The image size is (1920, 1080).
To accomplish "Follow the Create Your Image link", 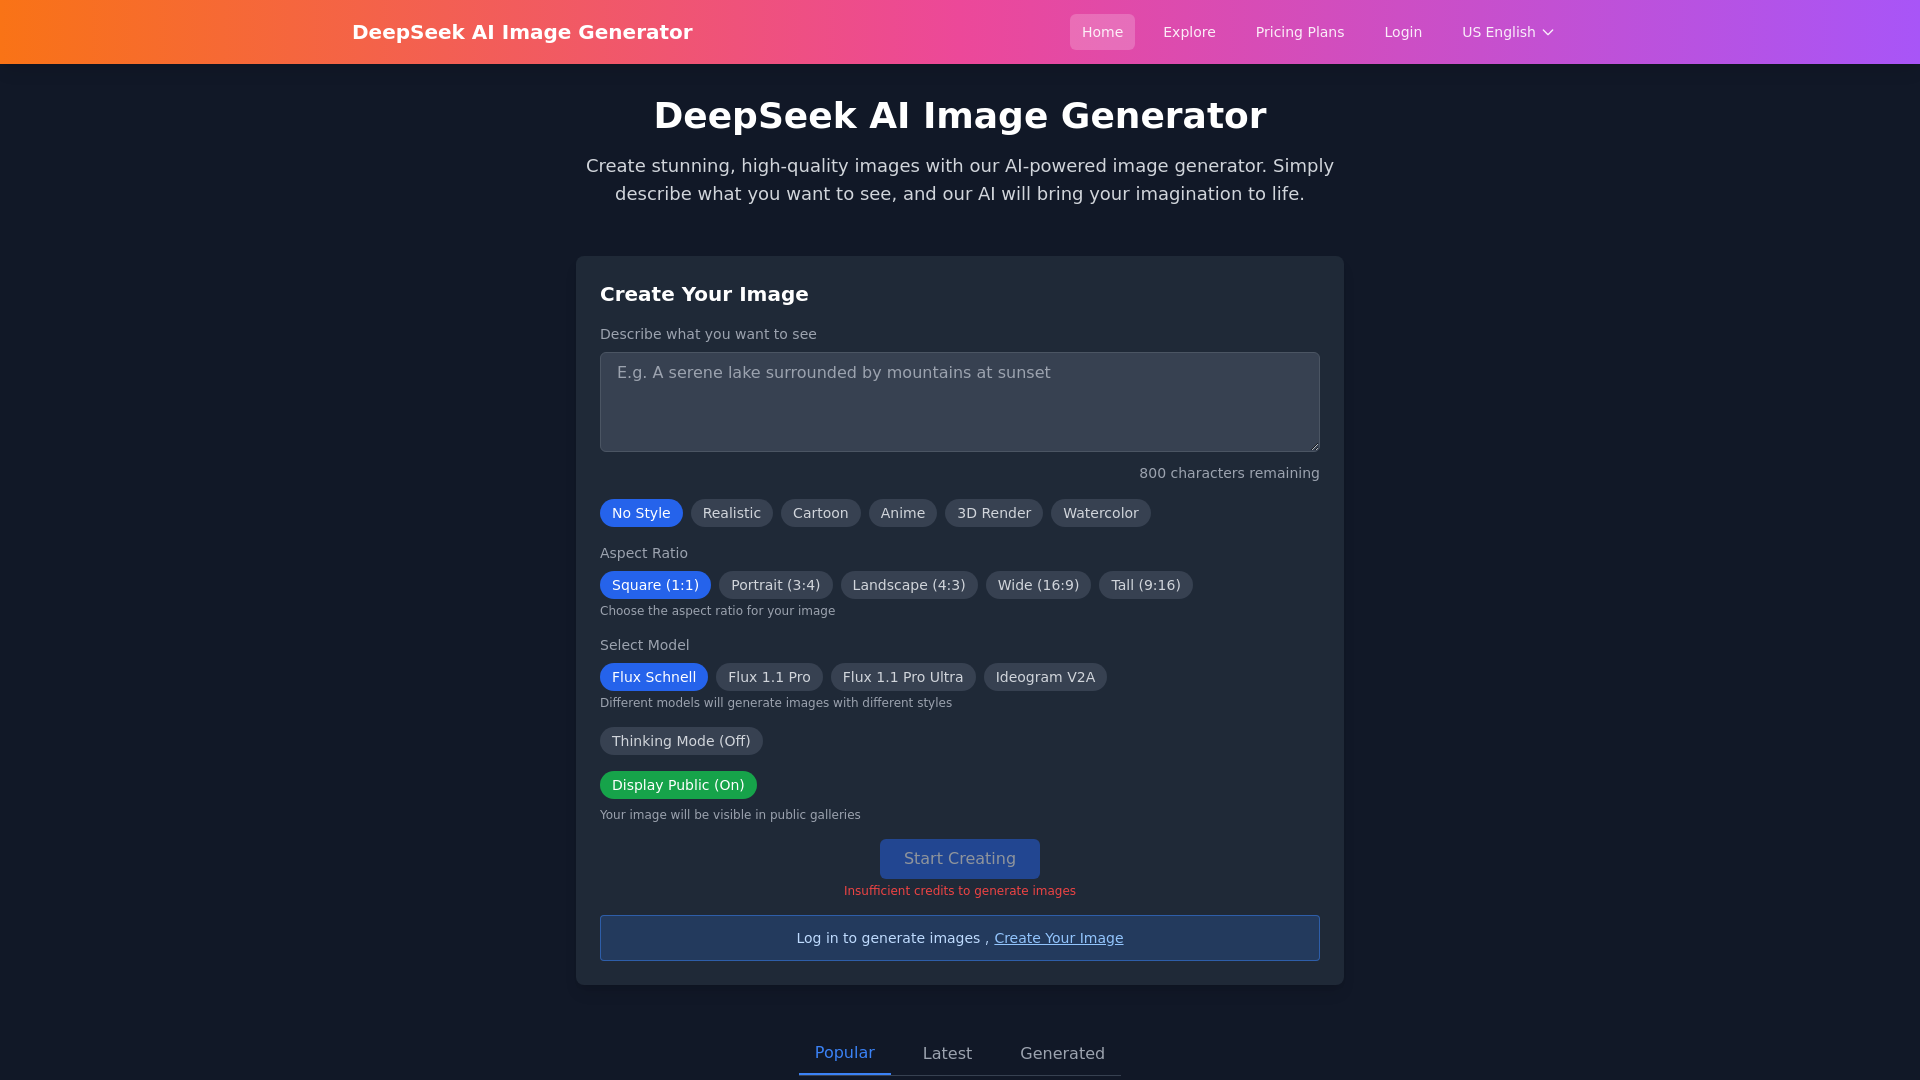I will coord(1058,938).
